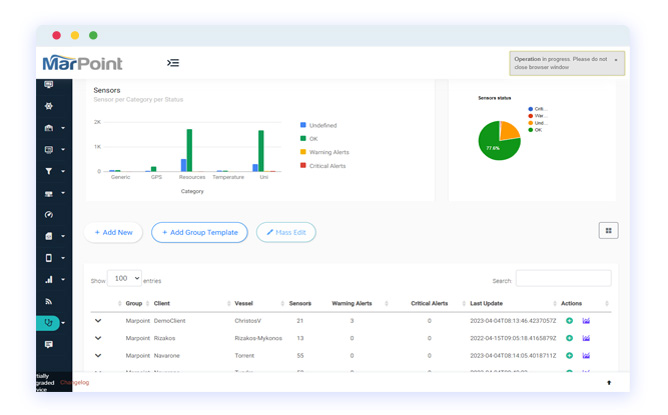This screenshot has height=415, width=668.
Task: Open chart icon for Rizakos-Mykonos row
Action: tap(586, 338)
